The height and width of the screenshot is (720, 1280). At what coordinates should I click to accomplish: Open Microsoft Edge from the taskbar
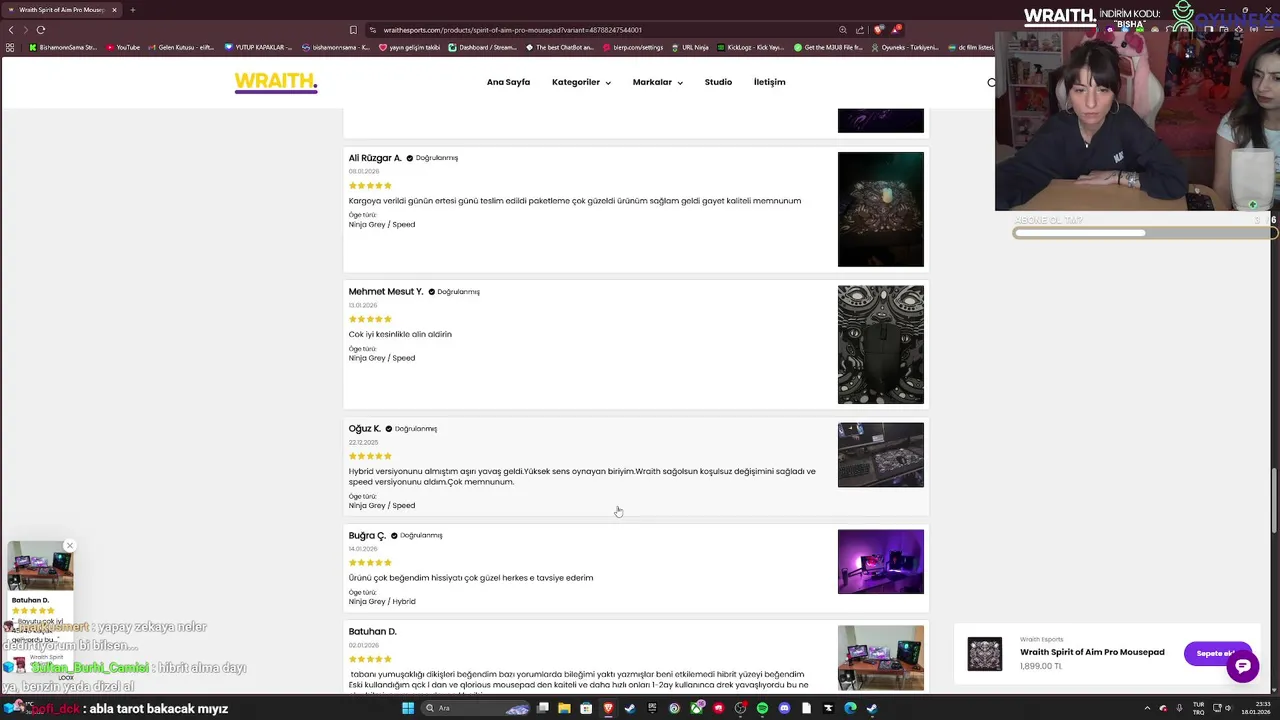point(850,708)
